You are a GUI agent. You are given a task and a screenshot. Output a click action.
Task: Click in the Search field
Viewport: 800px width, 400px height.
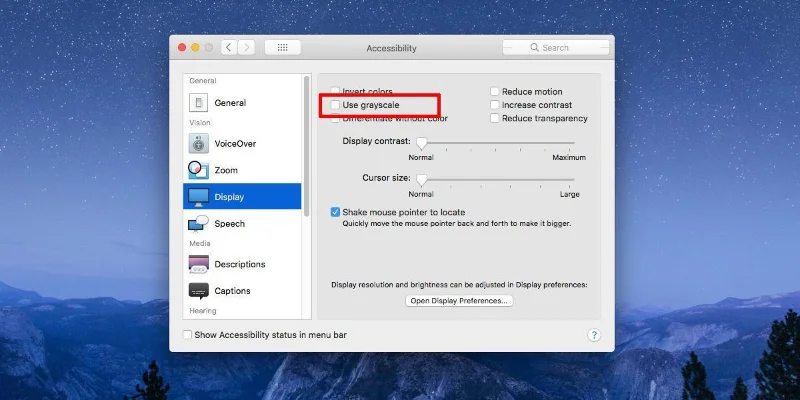(x=556, y=47)
